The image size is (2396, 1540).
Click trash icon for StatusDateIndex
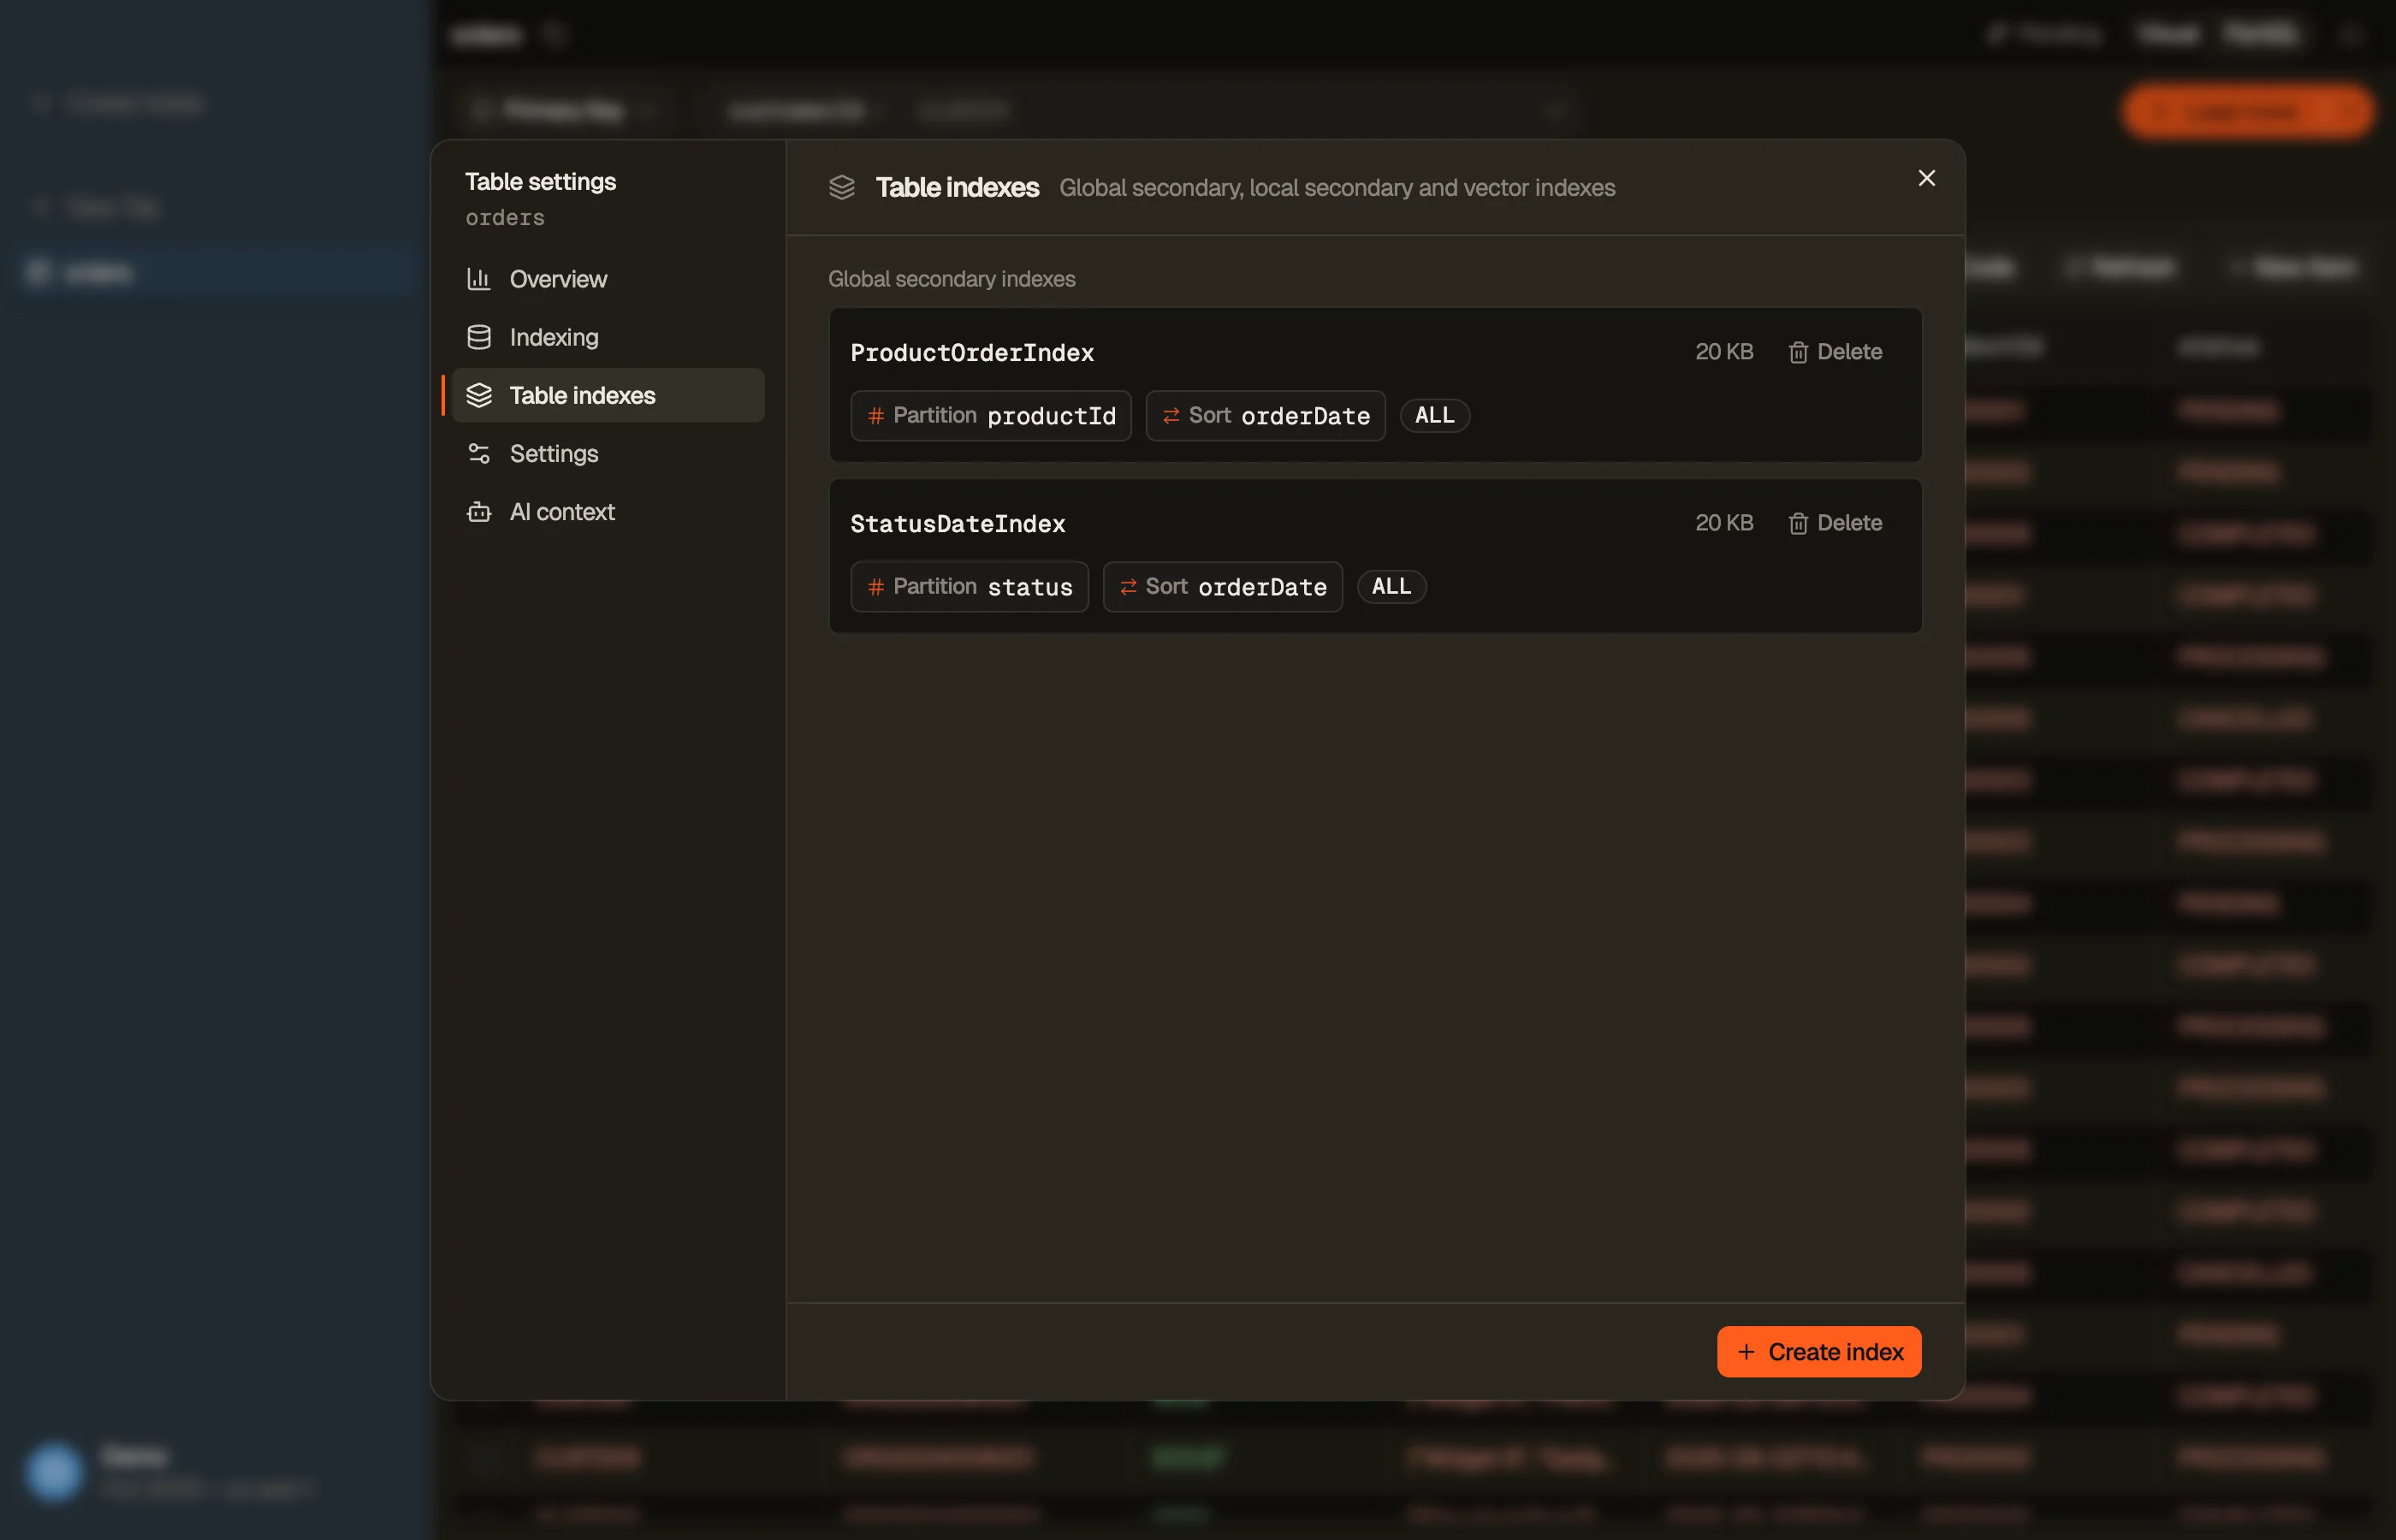[1798, 523]
